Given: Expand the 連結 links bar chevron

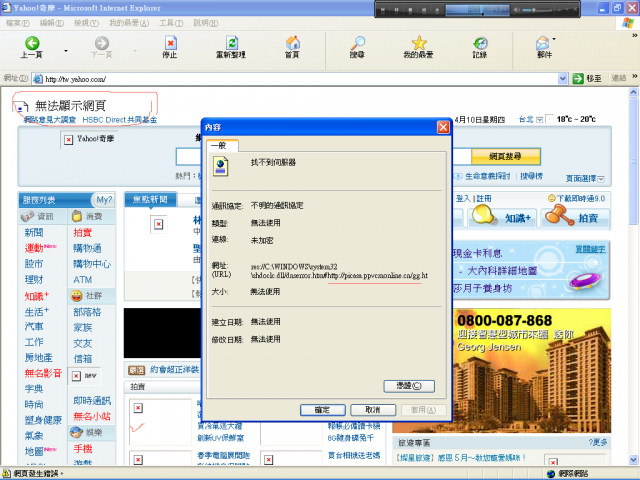Looking at the screenshot, I should coord(635,76).
